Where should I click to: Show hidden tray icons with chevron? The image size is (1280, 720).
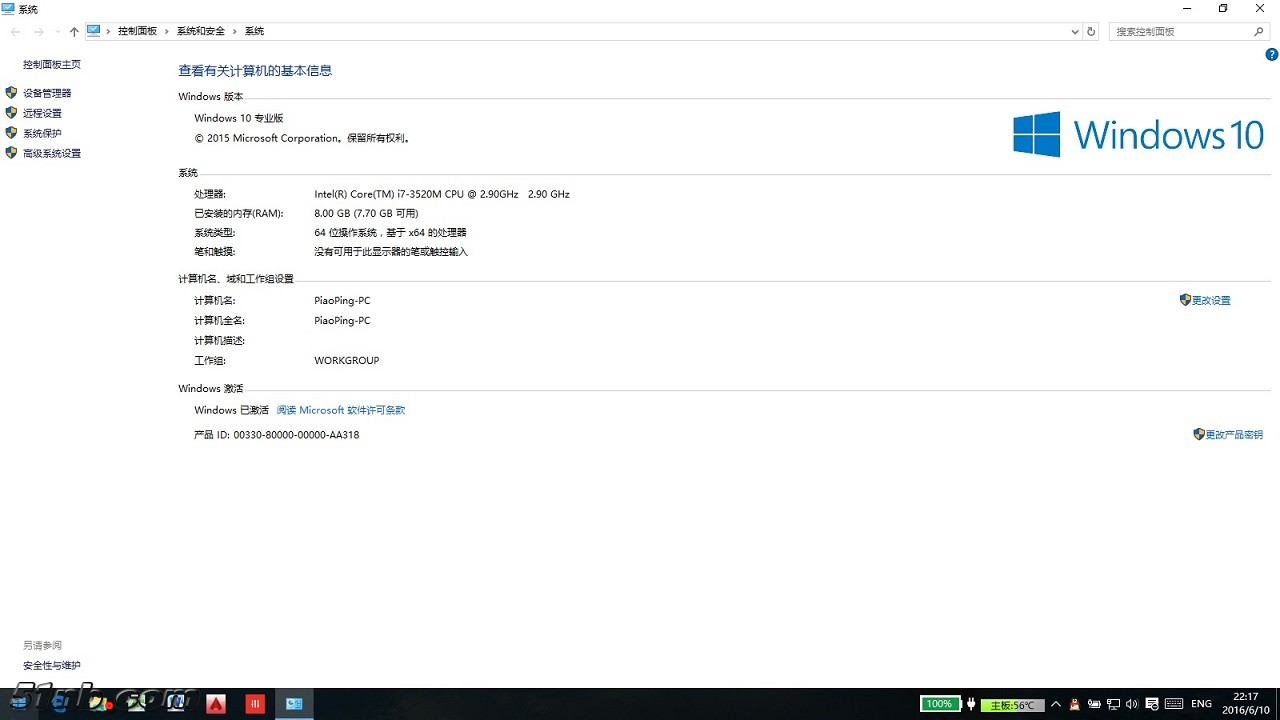coord(1056,704)
